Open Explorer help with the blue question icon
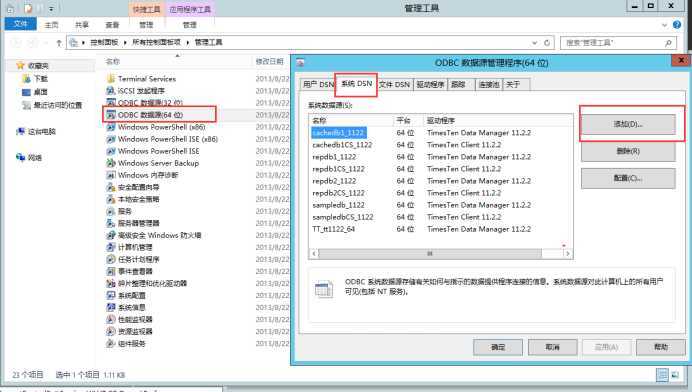Screen dimensions: 692x392 677,25
